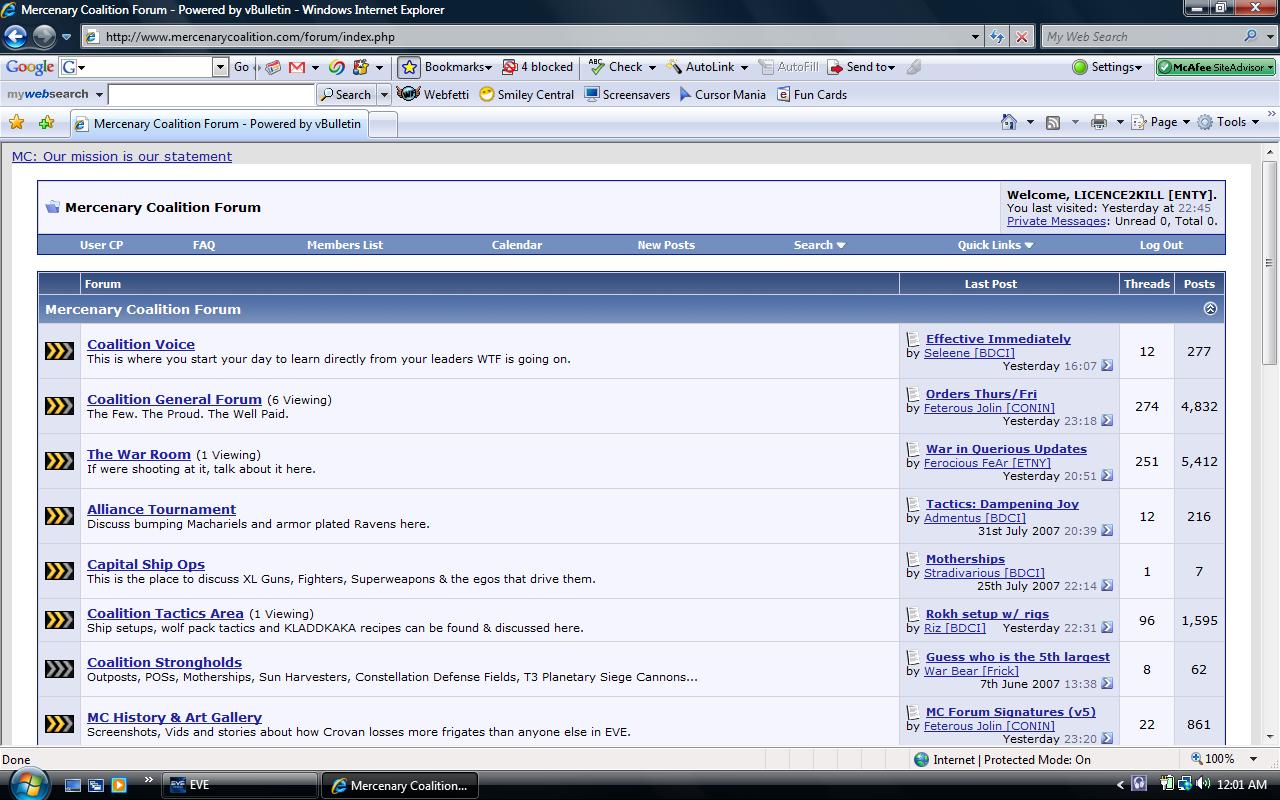This screenshot has height=800, width=1280.
Task: Open MC History & Art Gallery forum
Action: (174, 717)
